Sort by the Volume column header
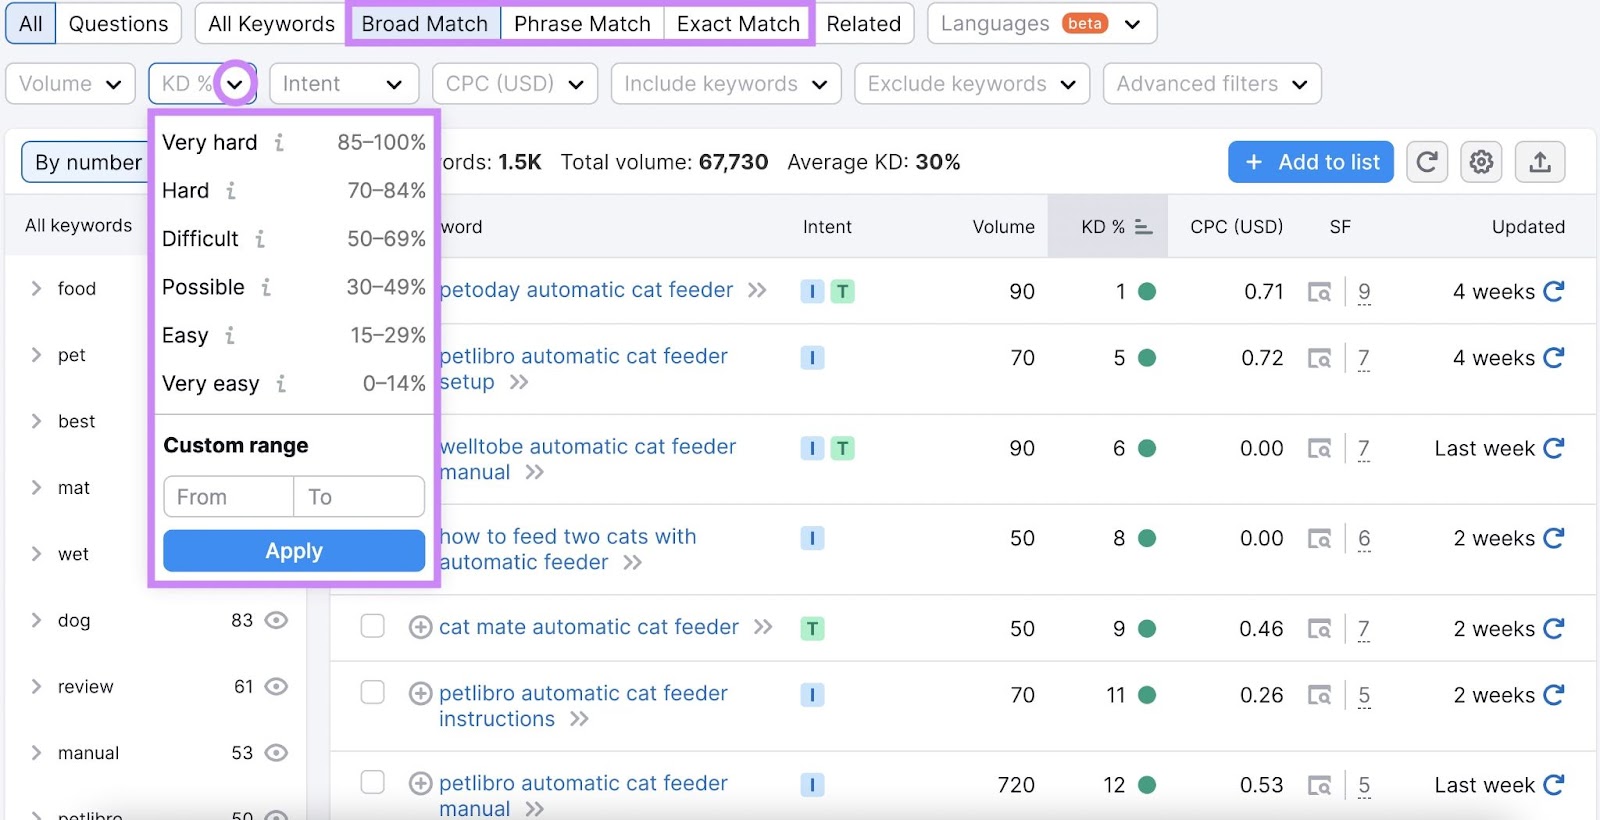Viewport: 1600px width, 820px height. [1003, 227]
